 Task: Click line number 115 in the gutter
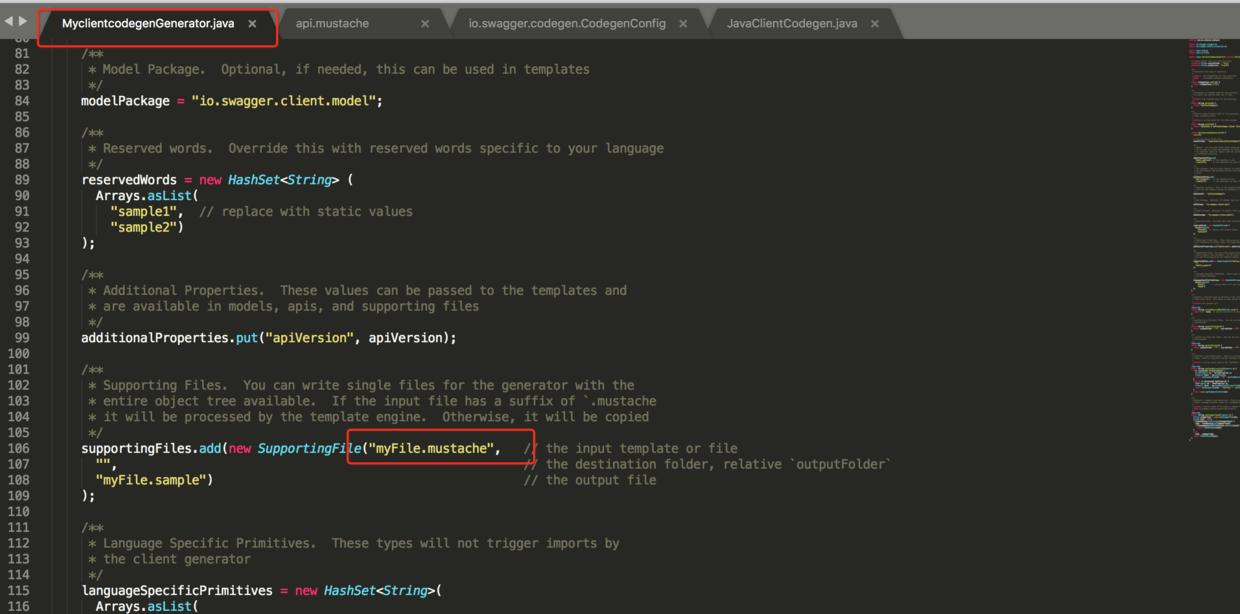[x=18, y=590]
